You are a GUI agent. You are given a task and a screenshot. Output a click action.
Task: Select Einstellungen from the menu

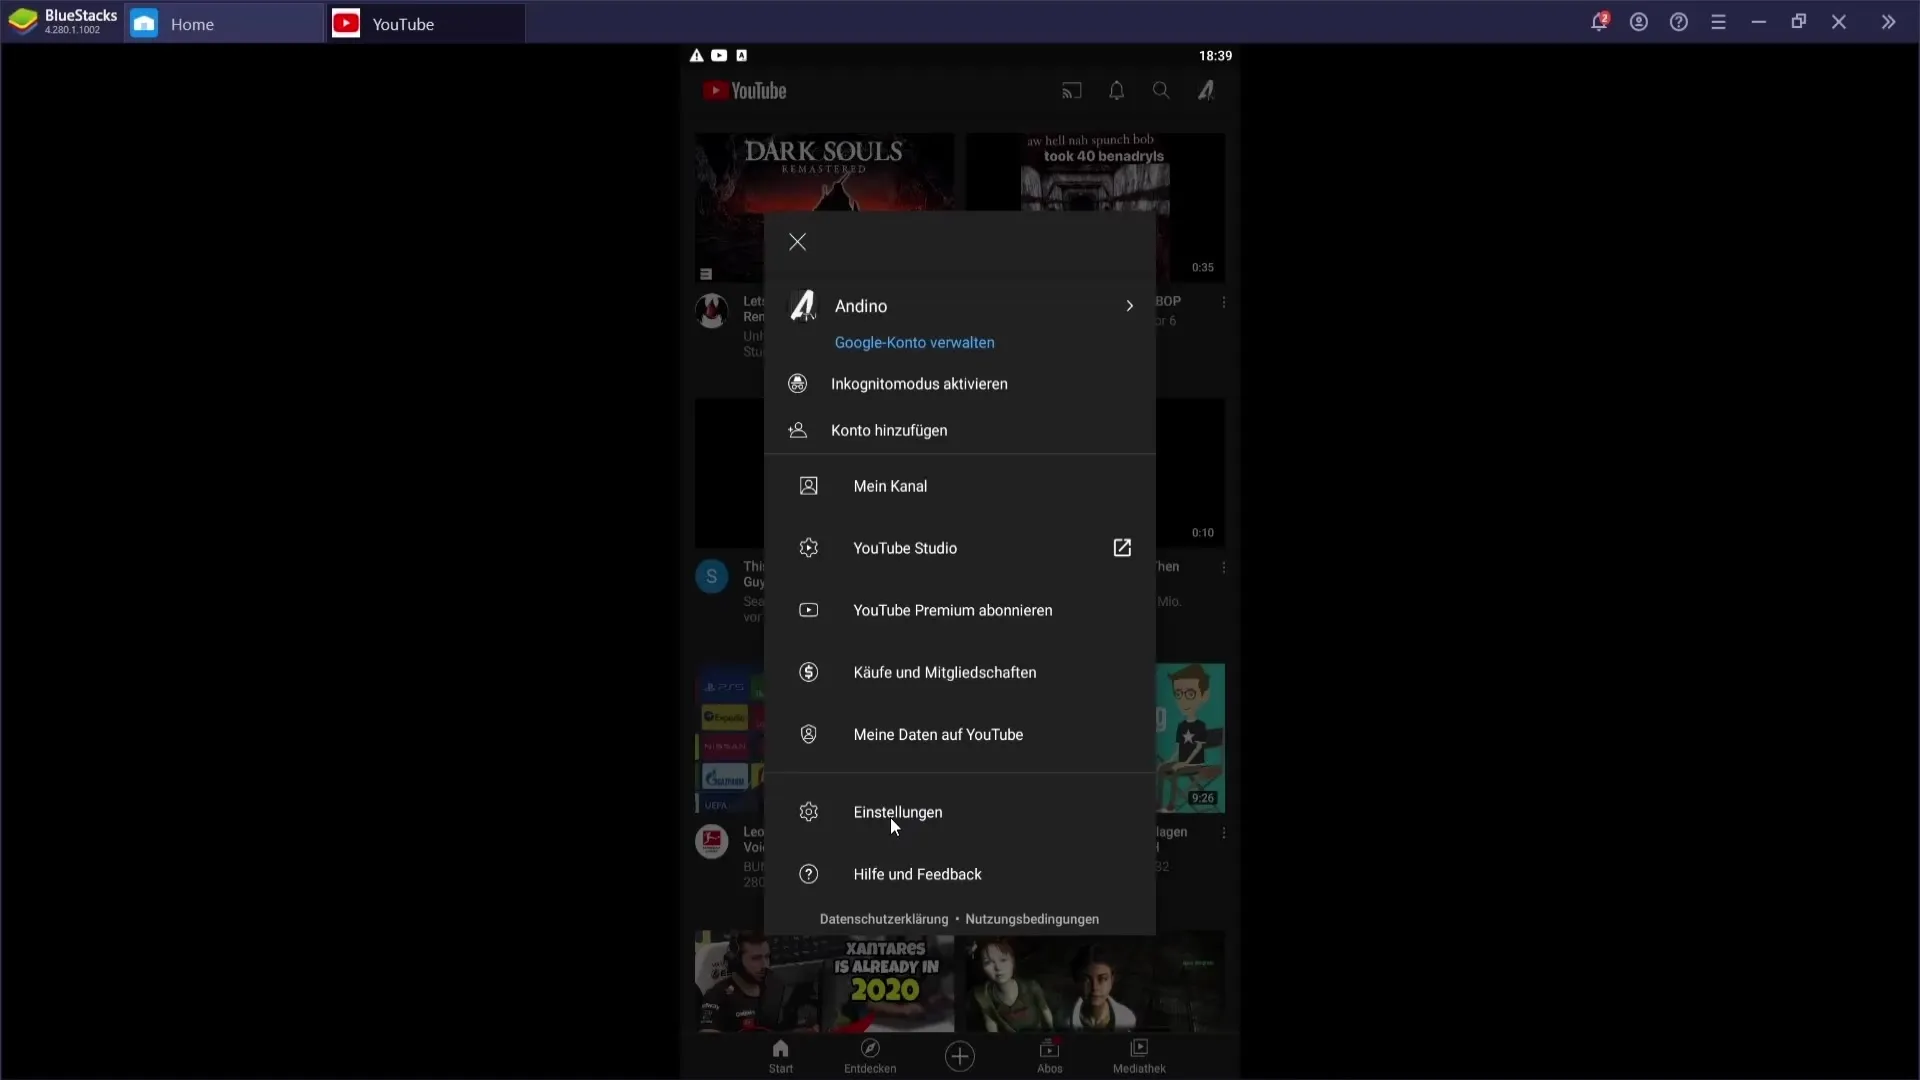[898, 811]
